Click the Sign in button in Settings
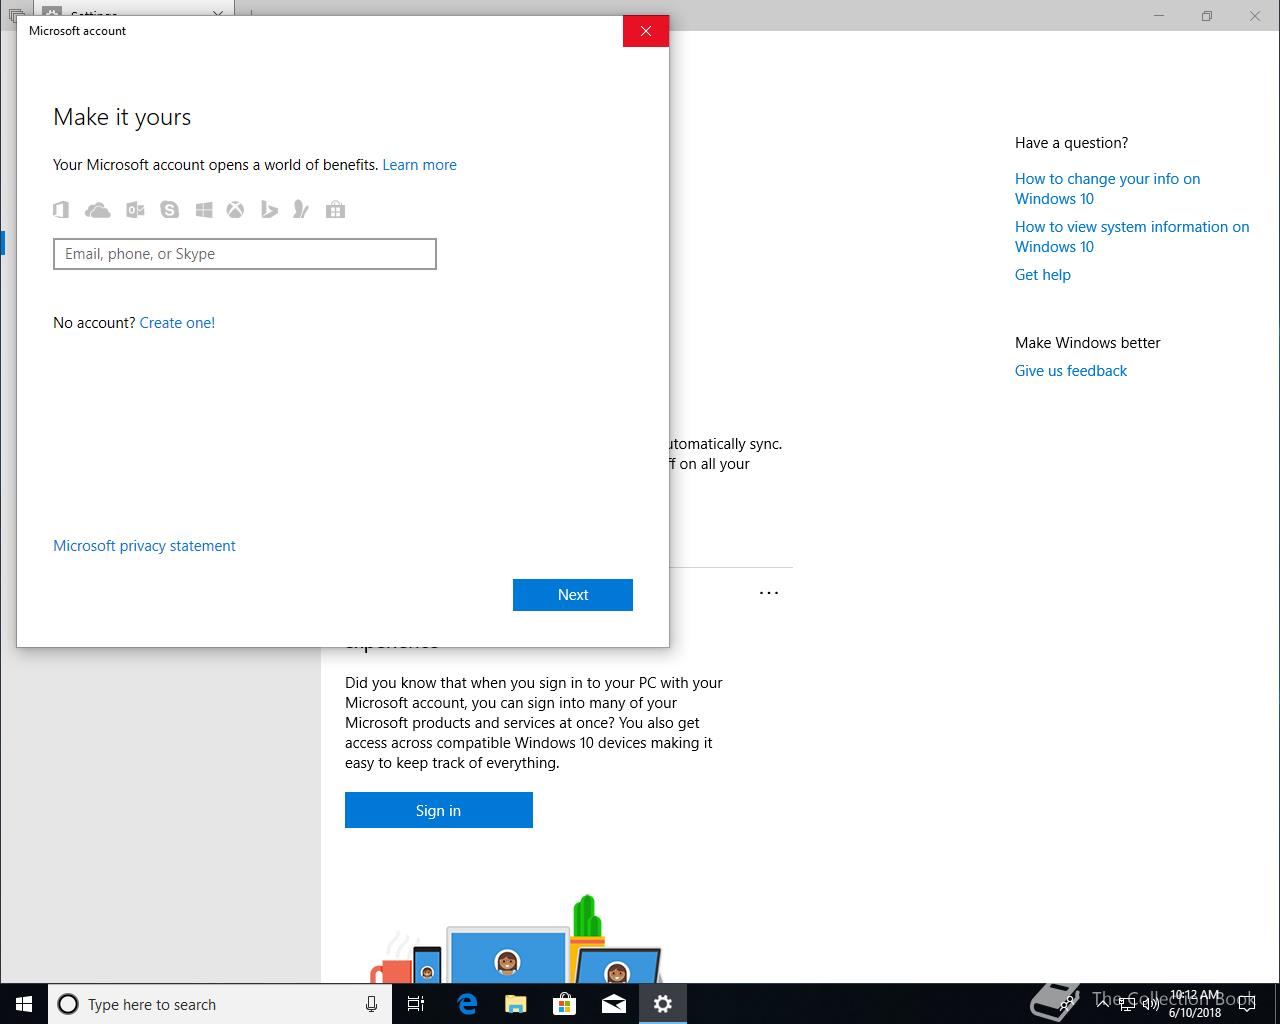This screenshot has height=1024, width=1280. tap(439, 810)
